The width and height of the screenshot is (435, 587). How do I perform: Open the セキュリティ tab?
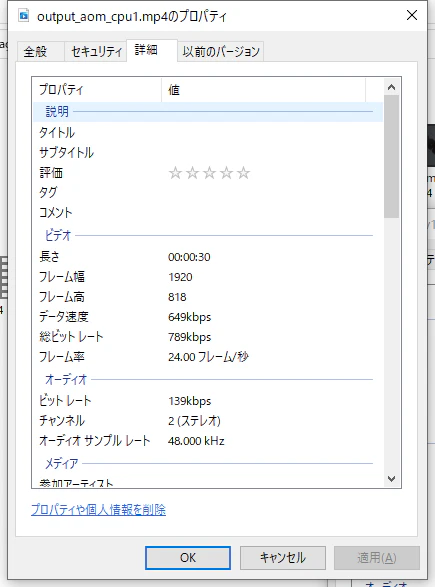(x=95, y=51)
